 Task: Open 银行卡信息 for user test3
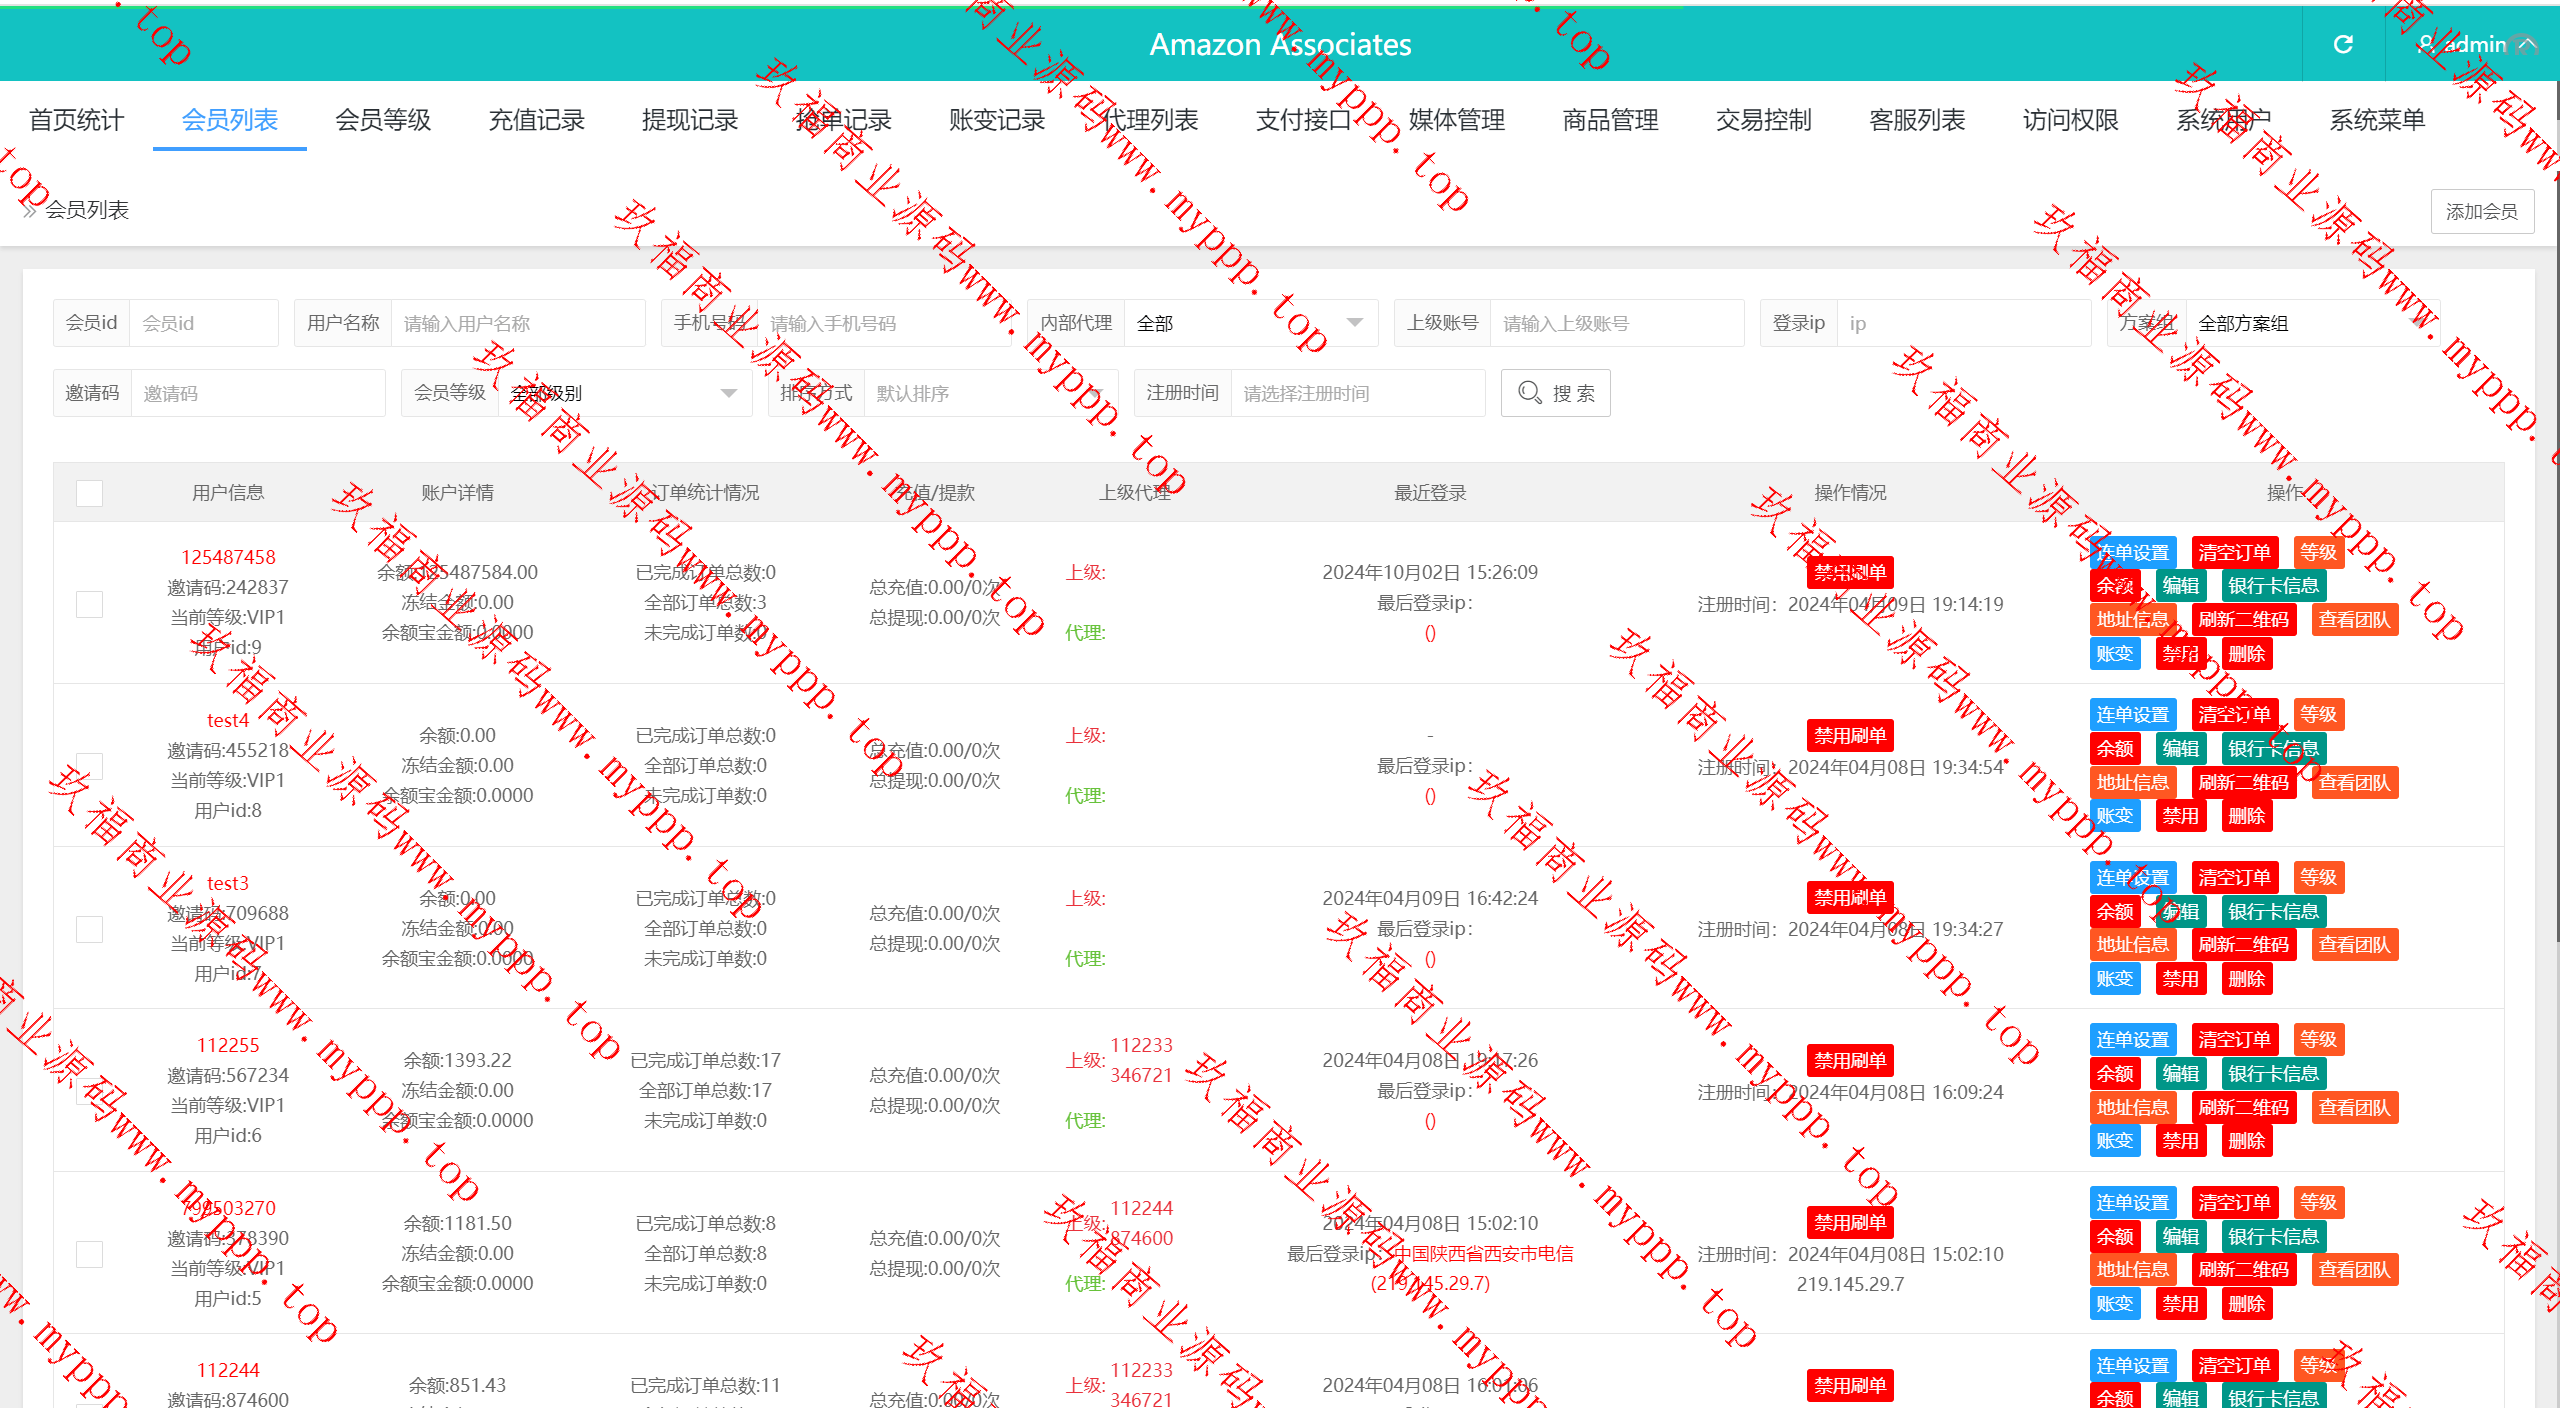[2272, 911]
